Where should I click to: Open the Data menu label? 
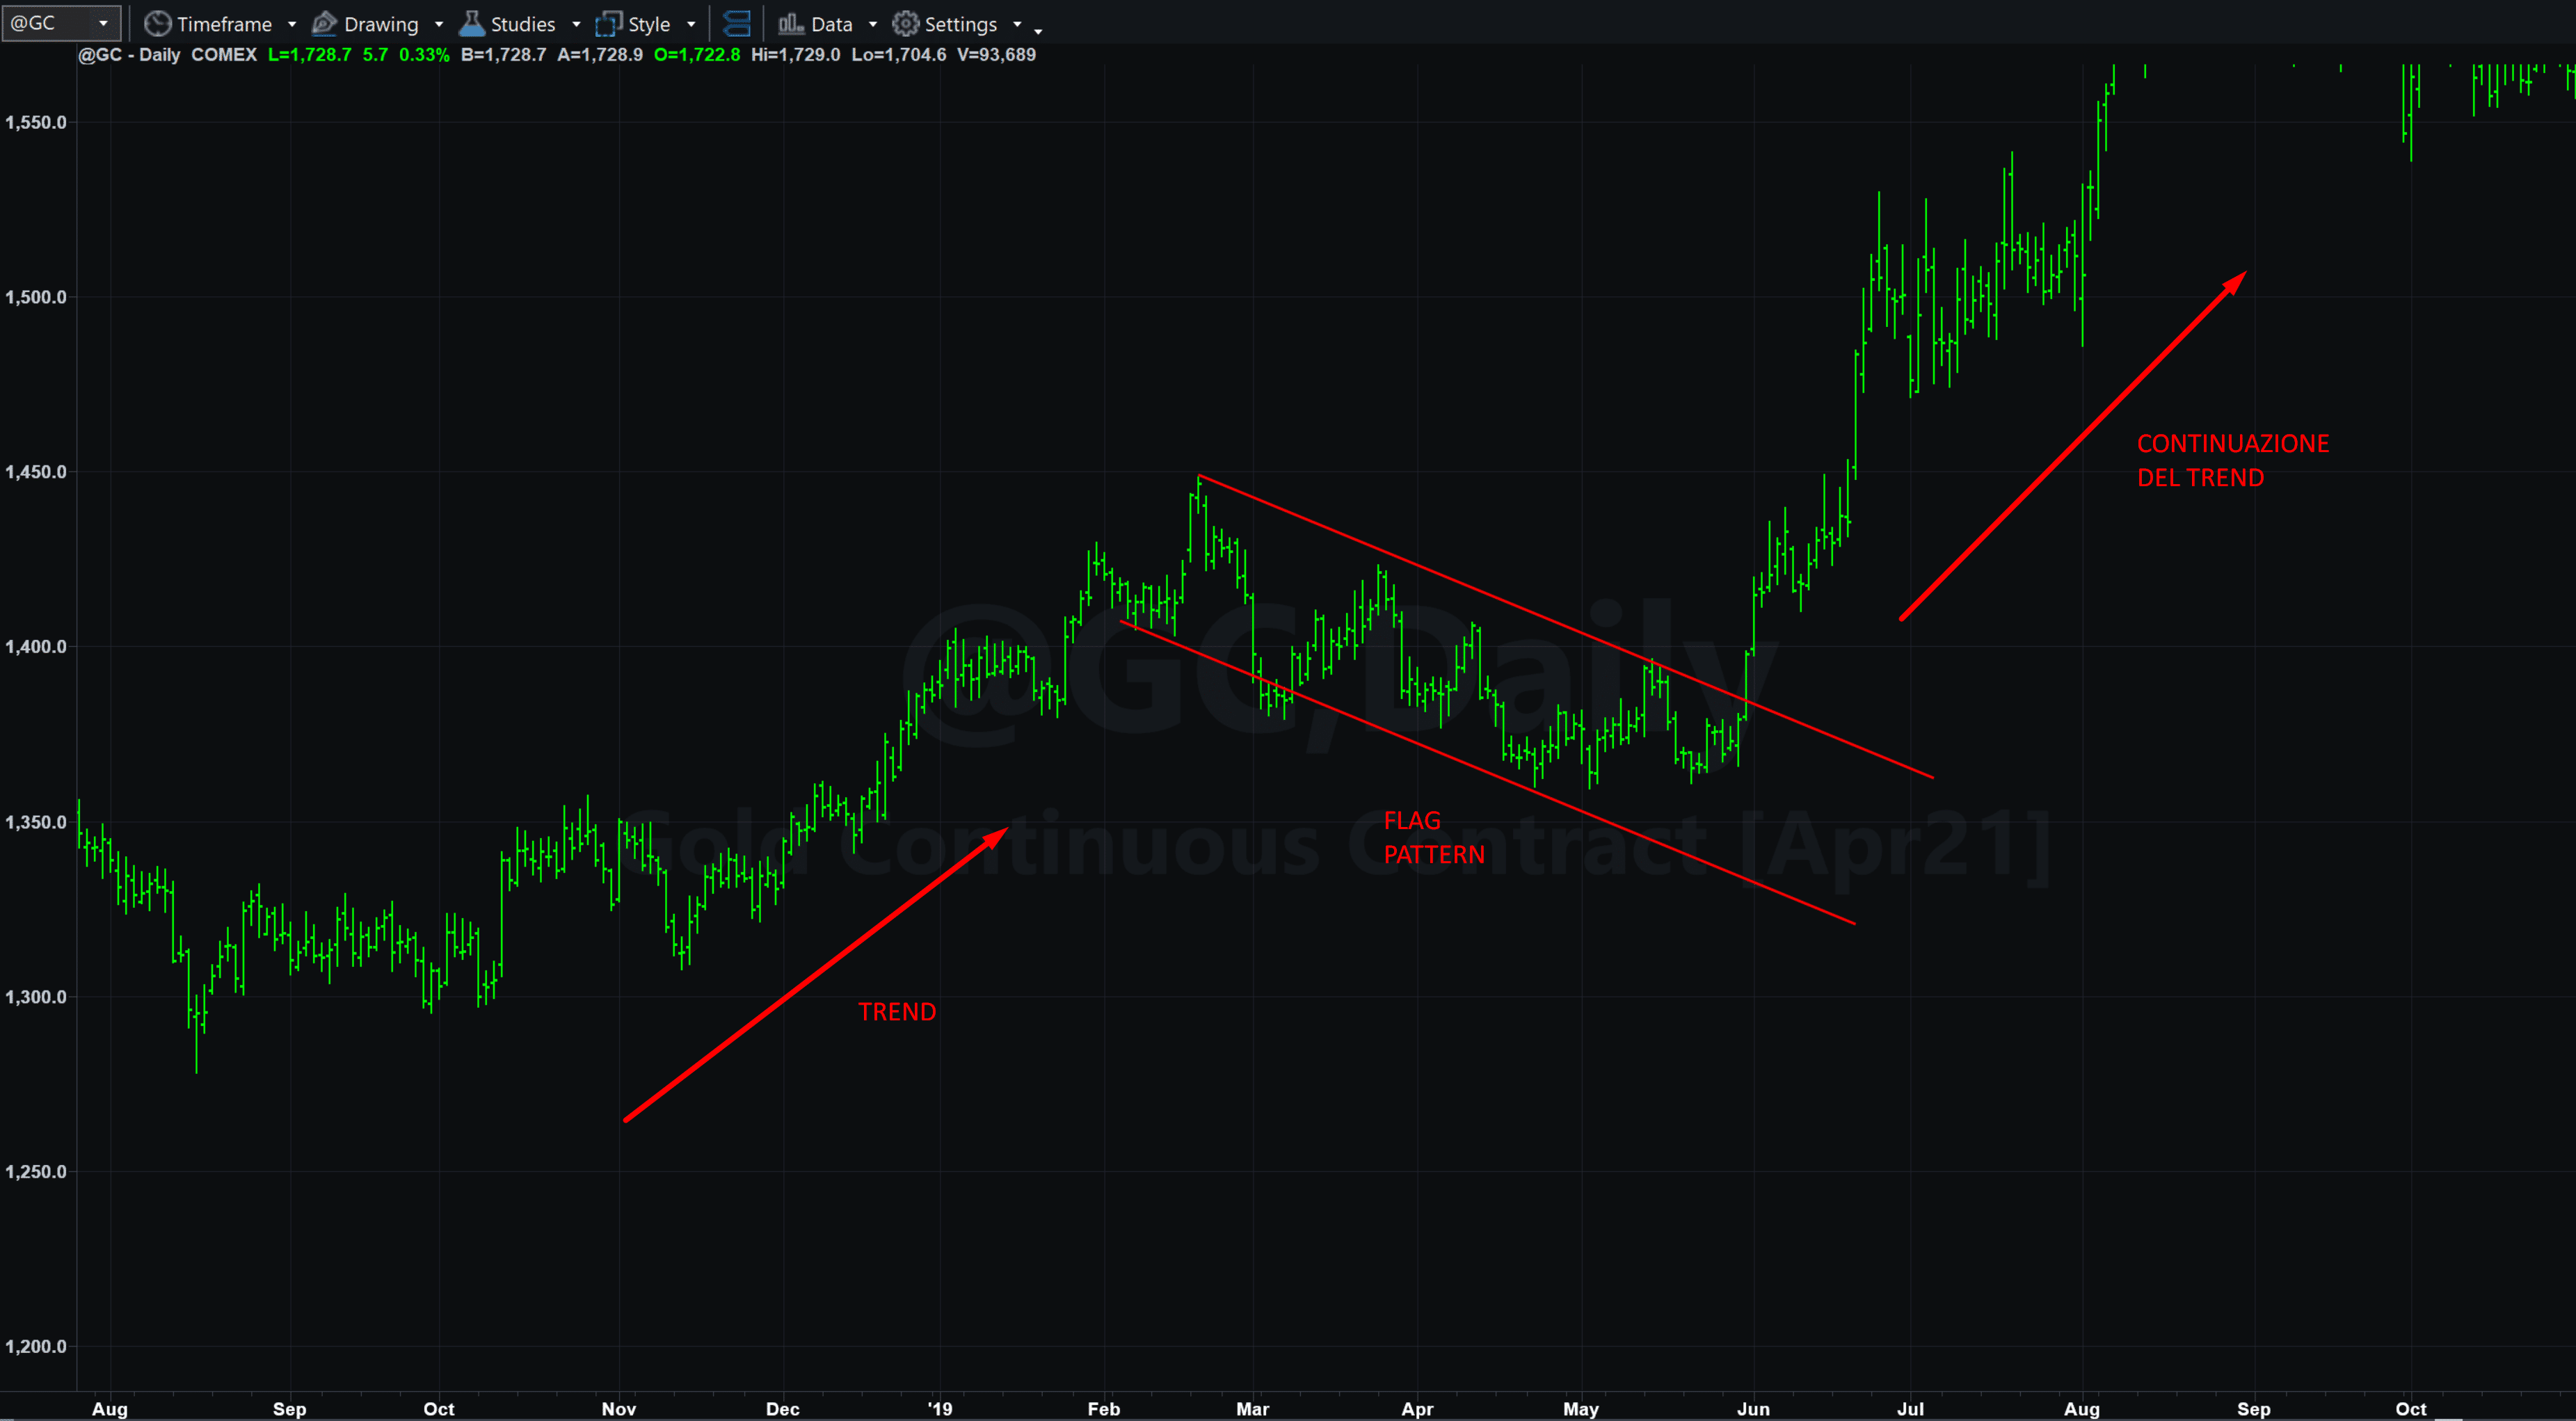832,24
